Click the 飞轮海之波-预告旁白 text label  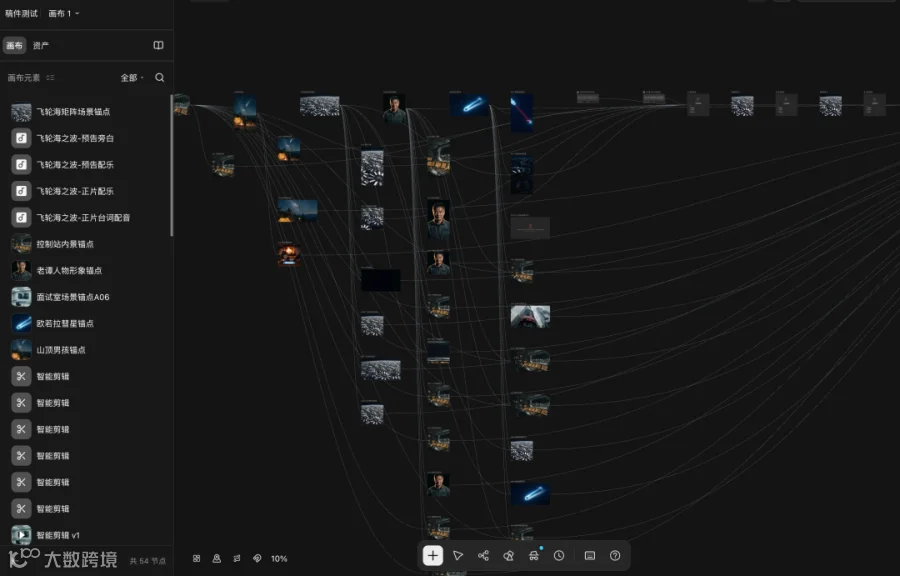(x=75, y=138)
